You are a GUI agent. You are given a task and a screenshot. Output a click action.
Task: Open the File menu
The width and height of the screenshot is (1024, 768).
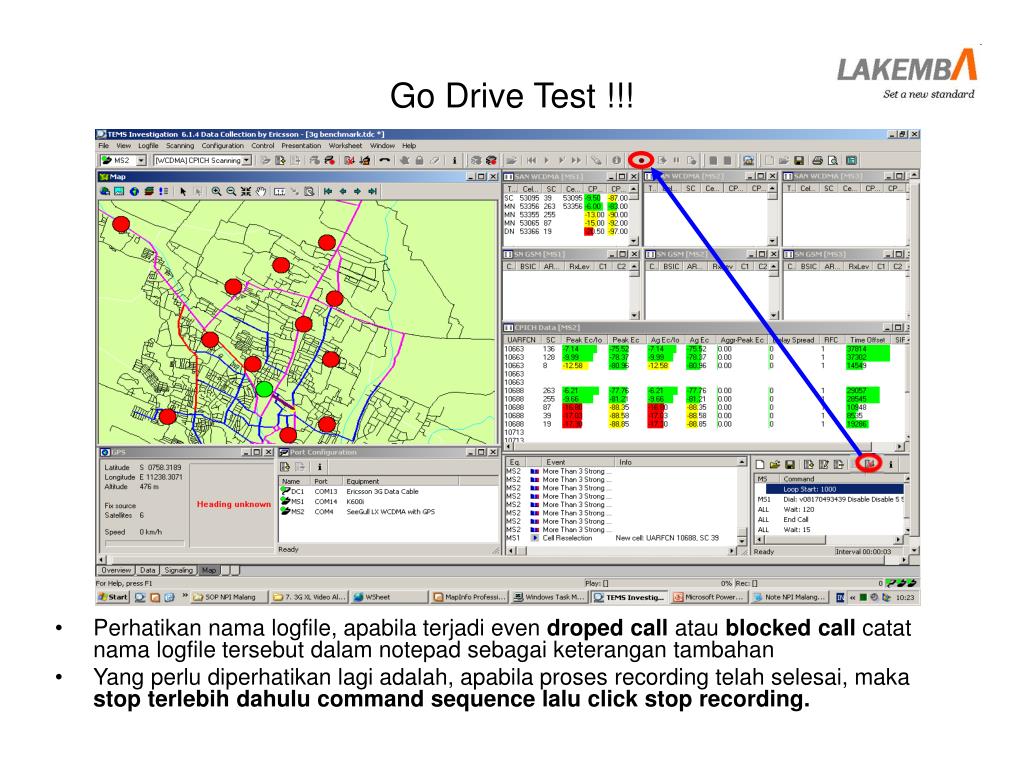(104, 146)
